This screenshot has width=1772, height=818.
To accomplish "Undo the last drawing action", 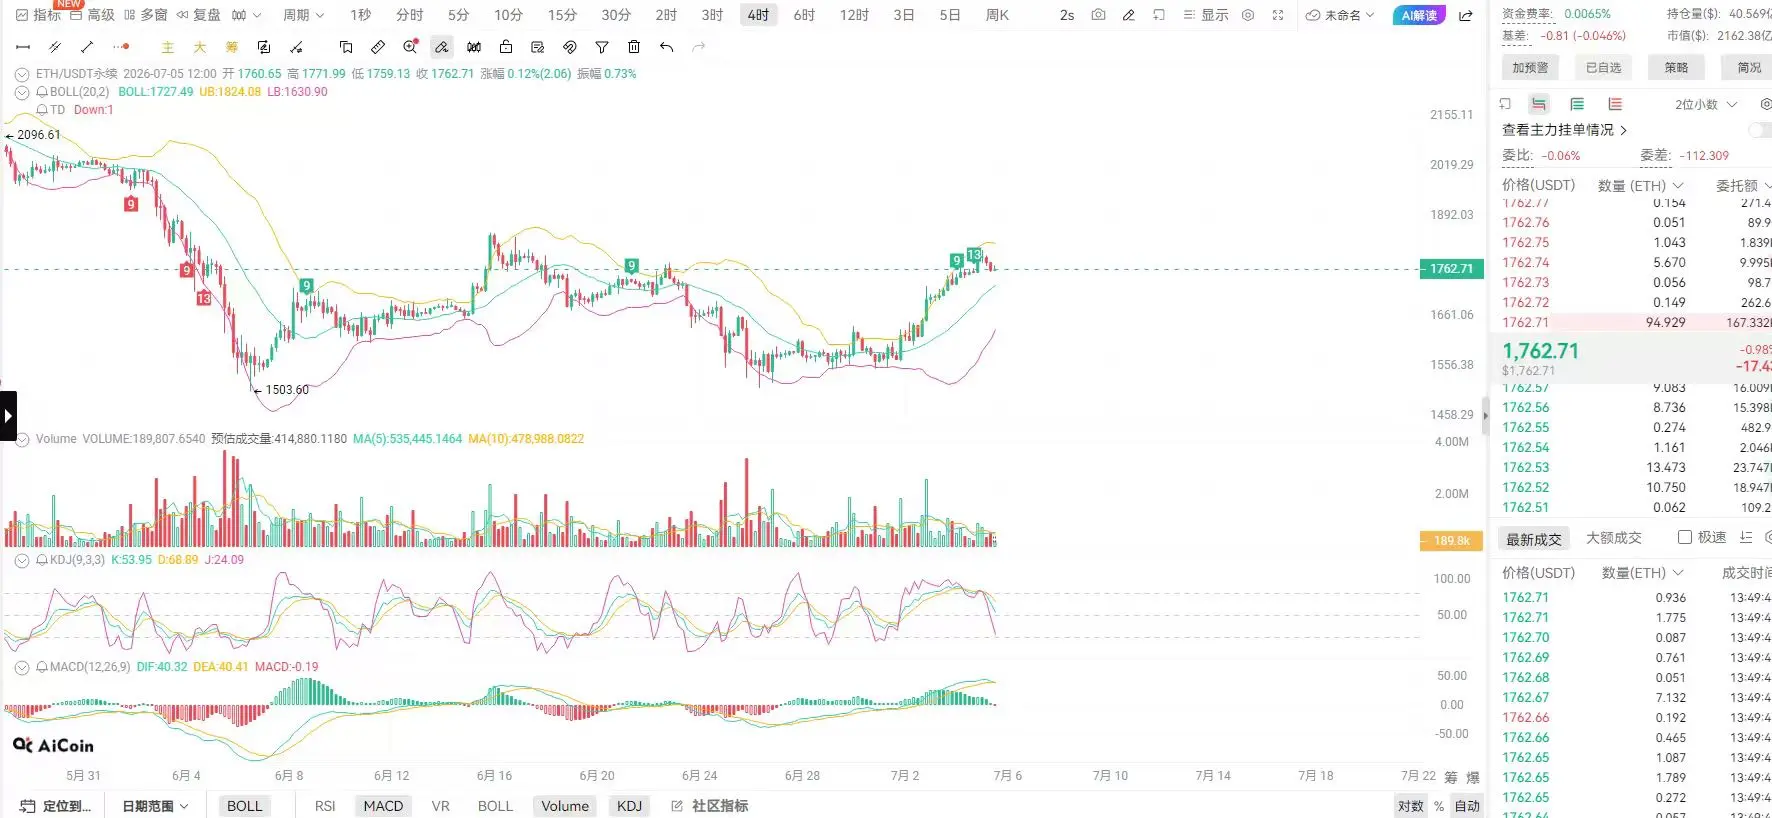I will coord(667,47).
